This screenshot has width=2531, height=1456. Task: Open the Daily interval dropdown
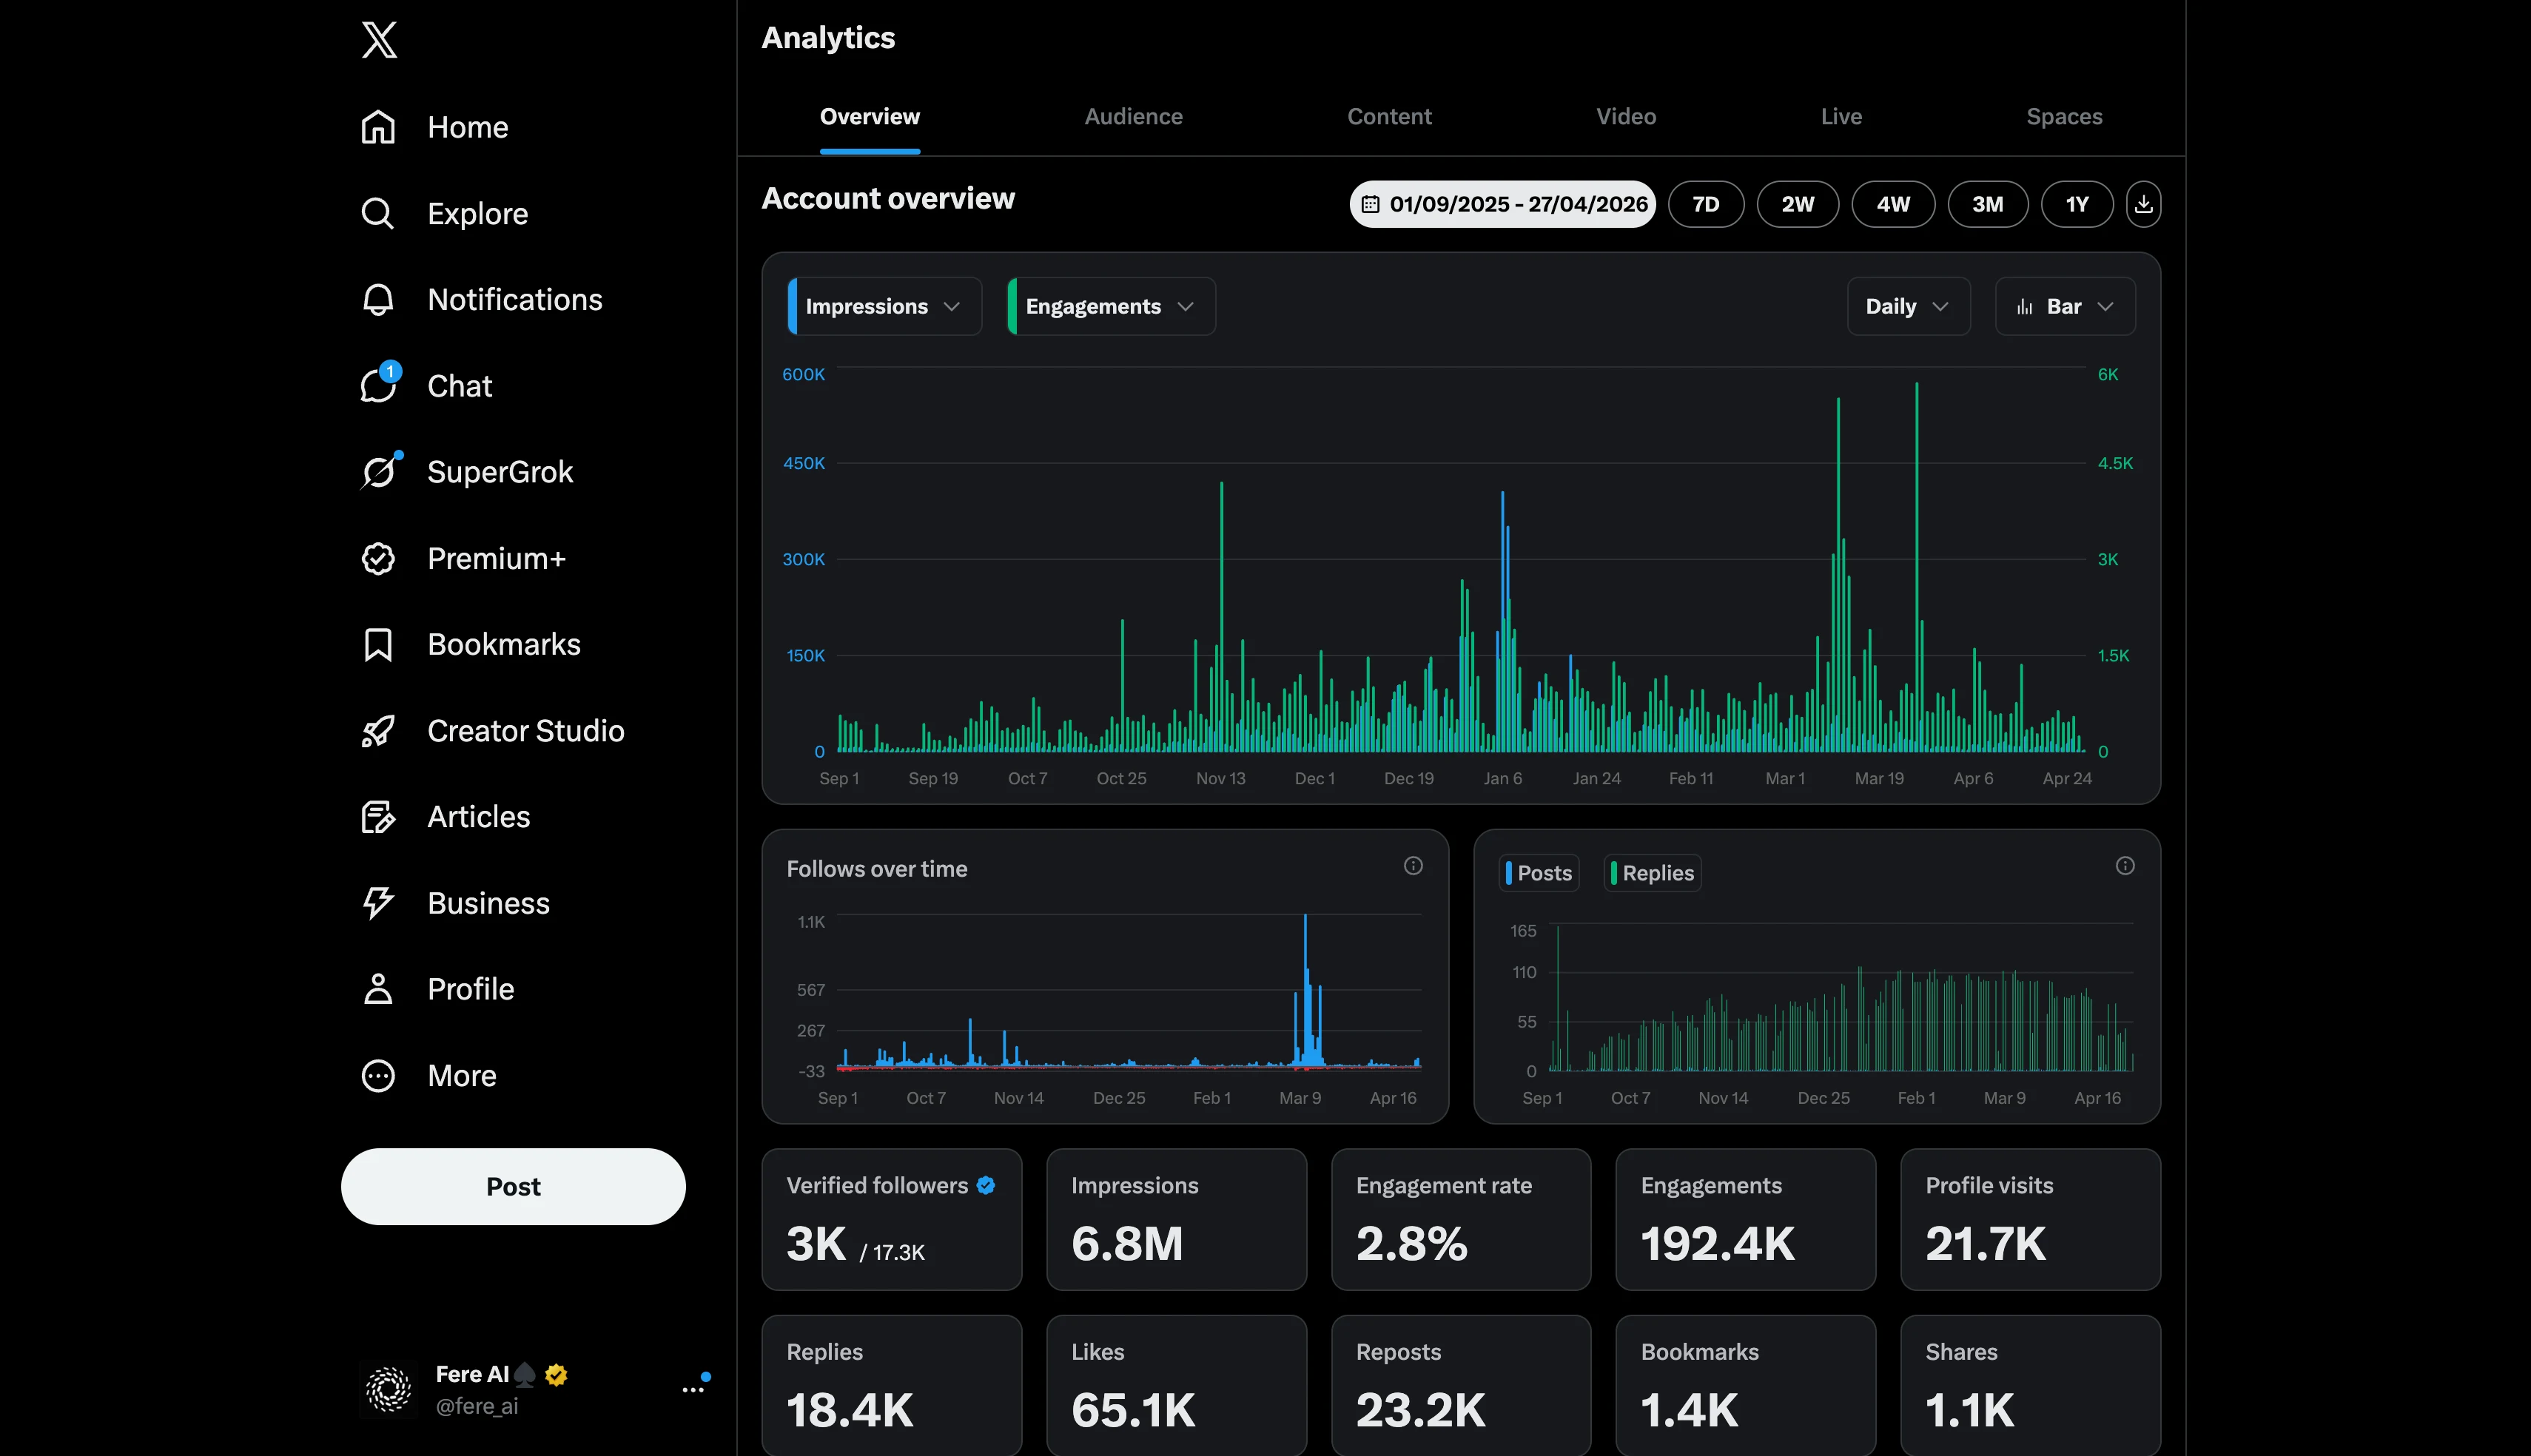coord(1908,306)
